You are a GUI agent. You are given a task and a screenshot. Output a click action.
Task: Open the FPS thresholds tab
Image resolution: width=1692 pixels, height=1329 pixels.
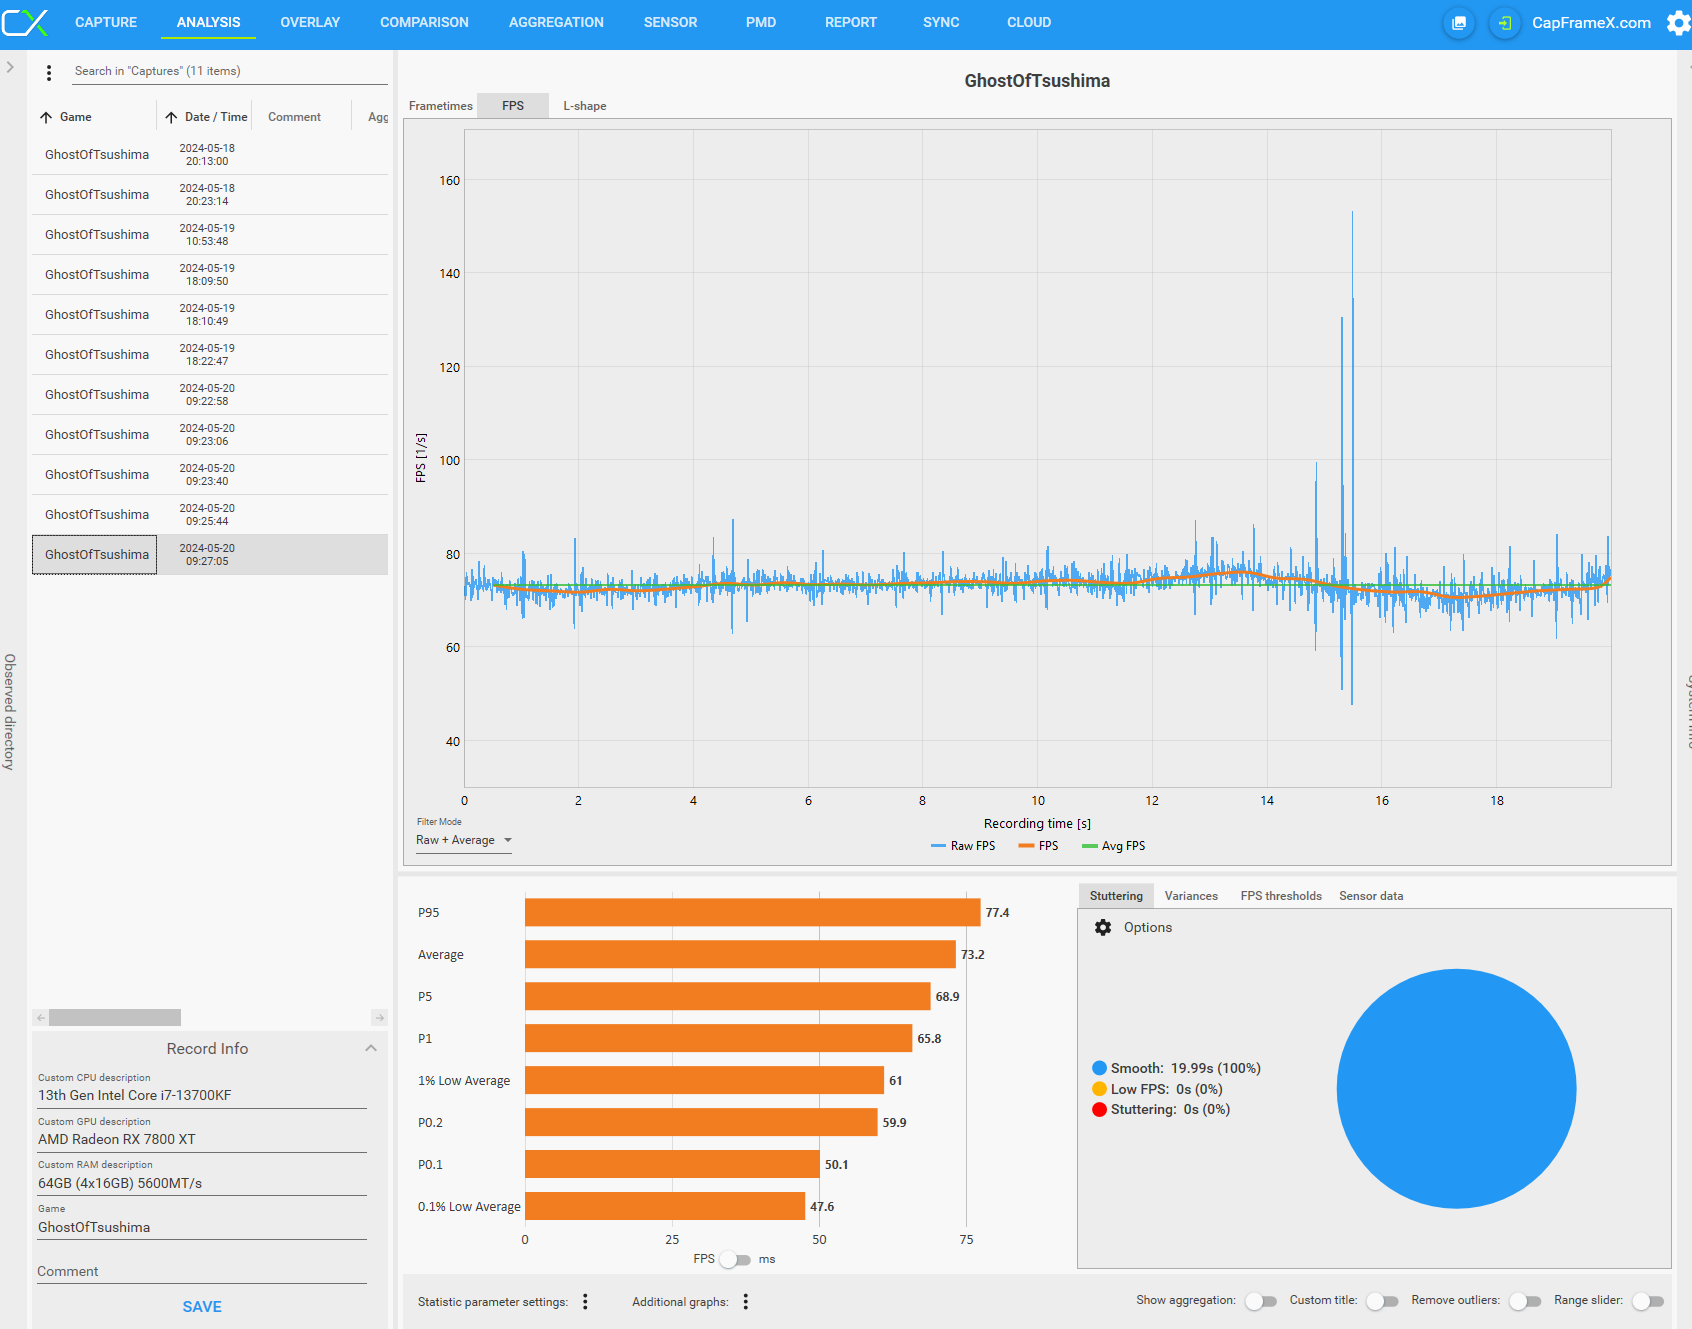[1281, 896]
